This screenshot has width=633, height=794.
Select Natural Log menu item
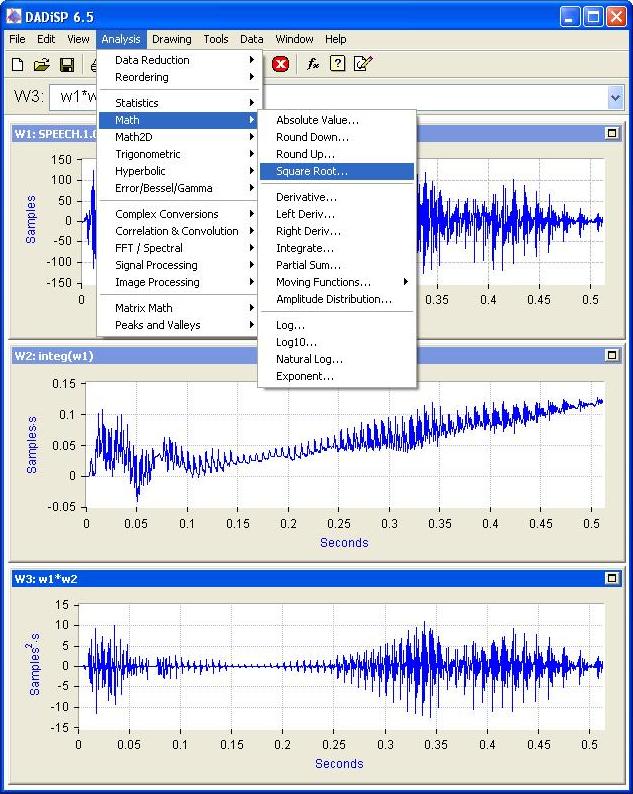pyautogui.click(x=337, y=359)
